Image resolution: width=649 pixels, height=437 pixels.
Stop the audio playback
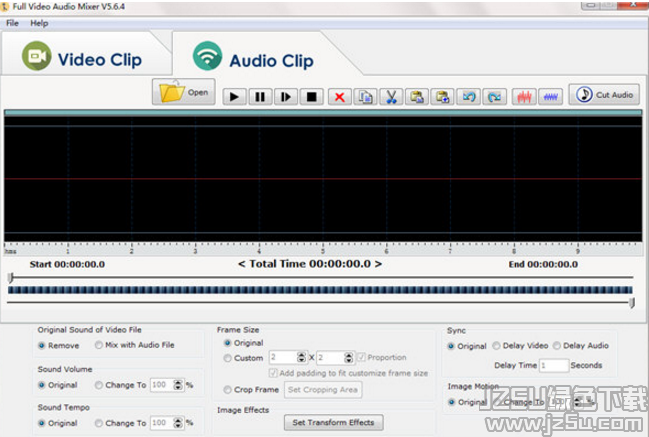coord(311,97)
